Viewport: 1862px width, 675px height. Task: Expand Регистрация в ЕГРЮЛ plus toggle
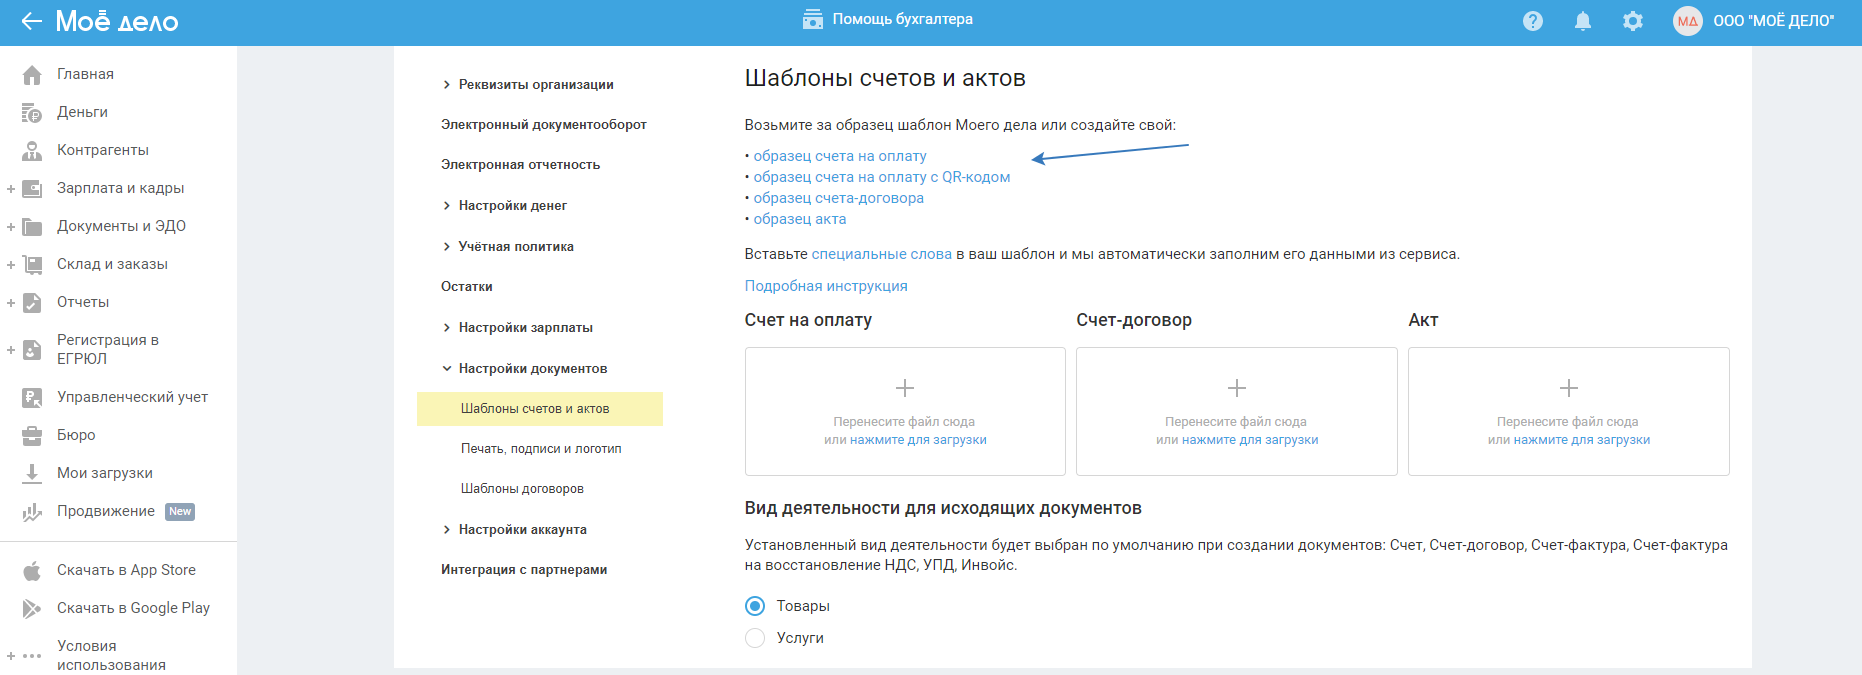11,350
